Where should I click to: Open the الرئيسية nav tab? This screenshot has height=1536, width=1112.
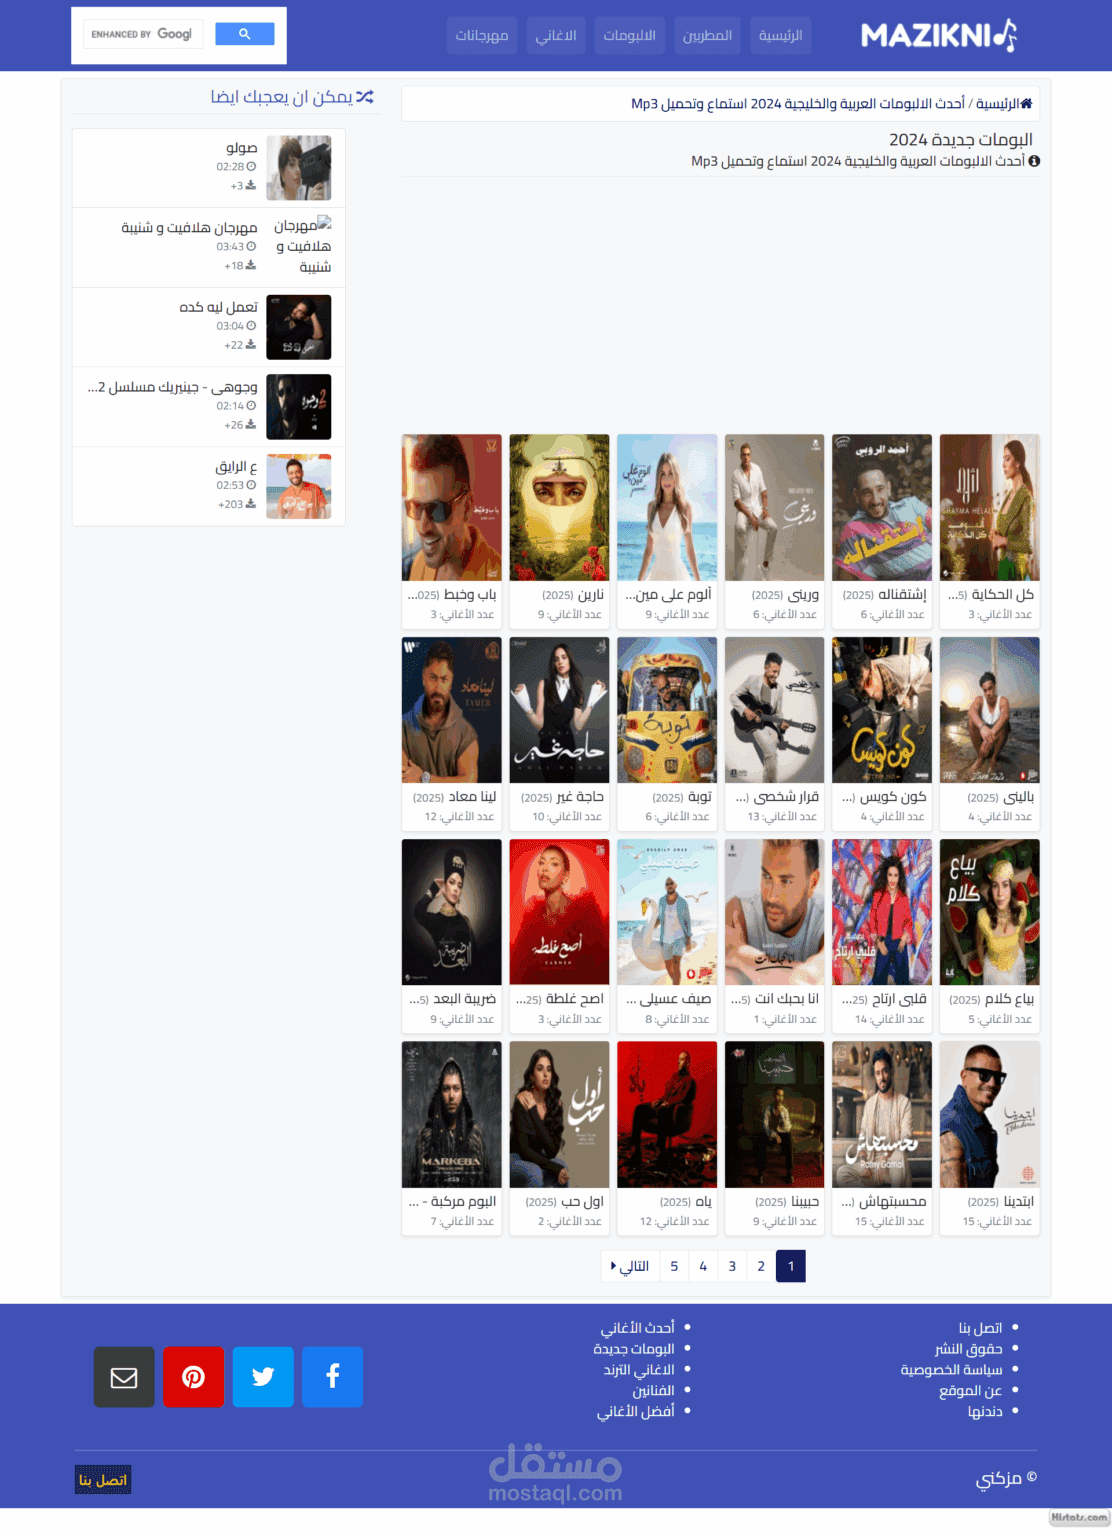tap(780, 35)
